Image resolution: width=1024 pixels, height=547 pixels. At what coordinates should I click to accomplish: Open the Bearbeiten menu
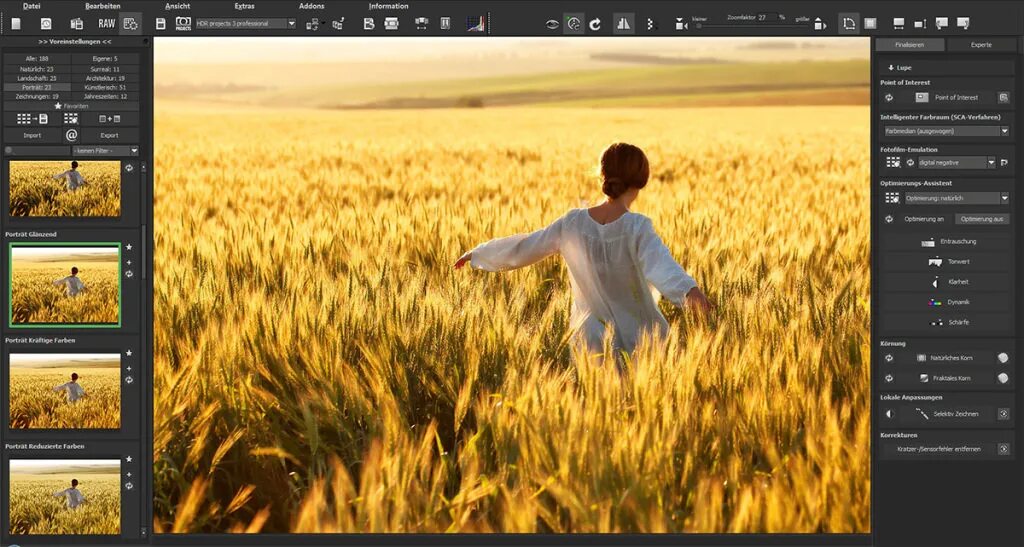click(x=103, y=6)
